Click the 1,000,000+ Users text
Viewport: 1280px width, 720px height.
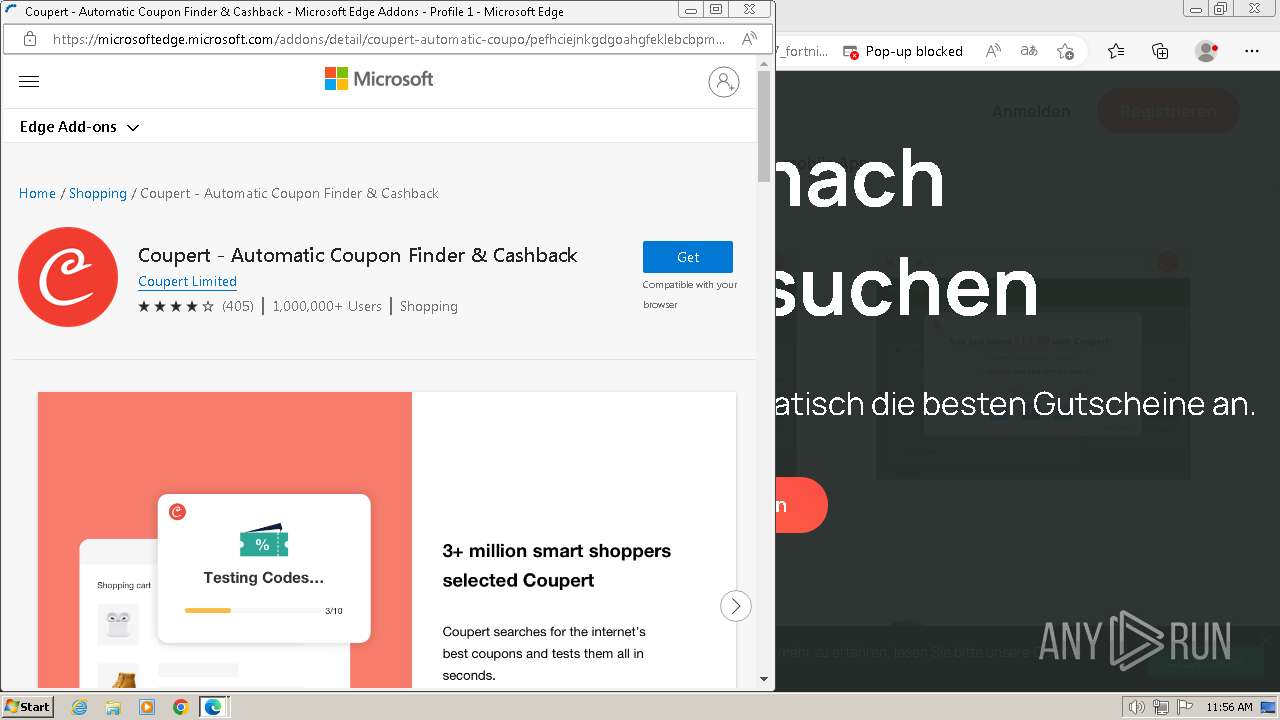click(327, 307)
